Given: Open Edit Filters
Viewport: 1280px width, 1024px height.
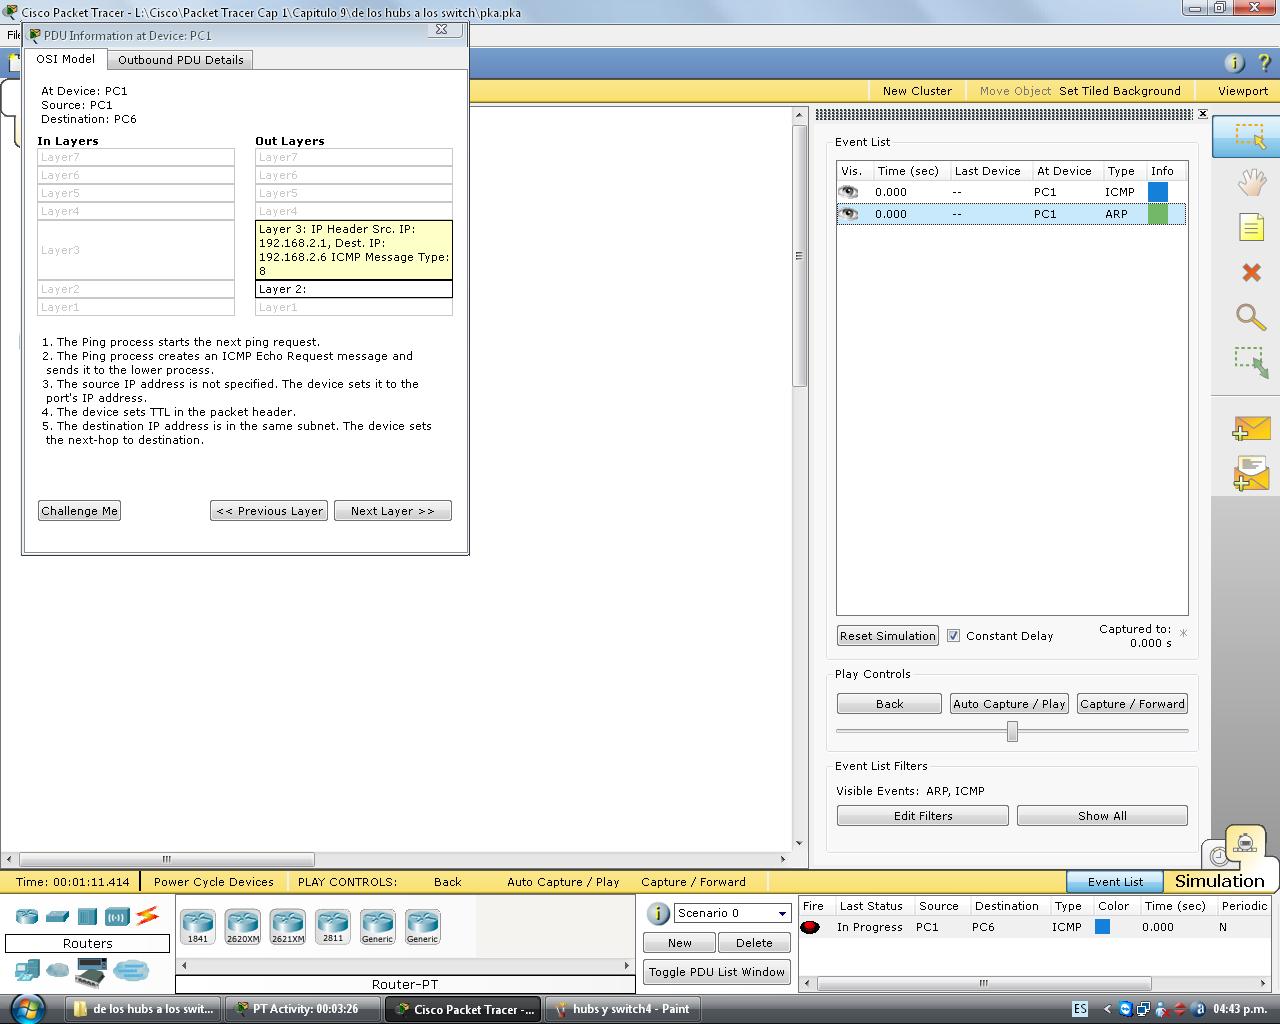Looking at the screenshot, I should point(923,816).
